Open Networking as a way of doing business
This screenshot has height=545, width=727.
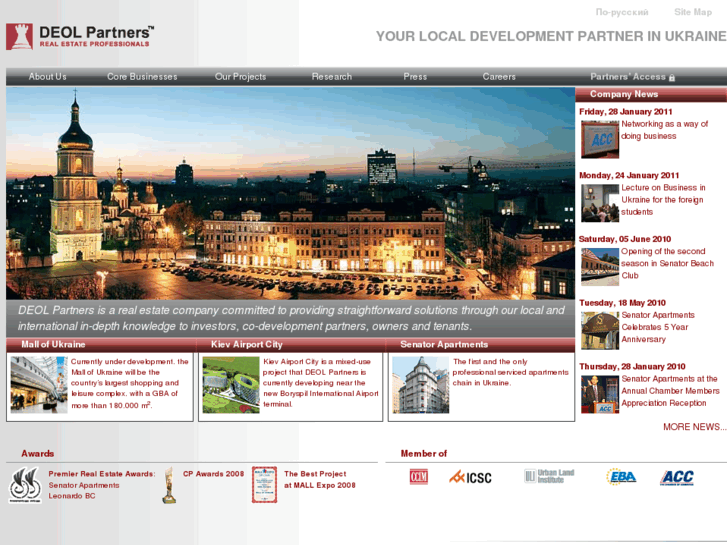click(664, 130)
